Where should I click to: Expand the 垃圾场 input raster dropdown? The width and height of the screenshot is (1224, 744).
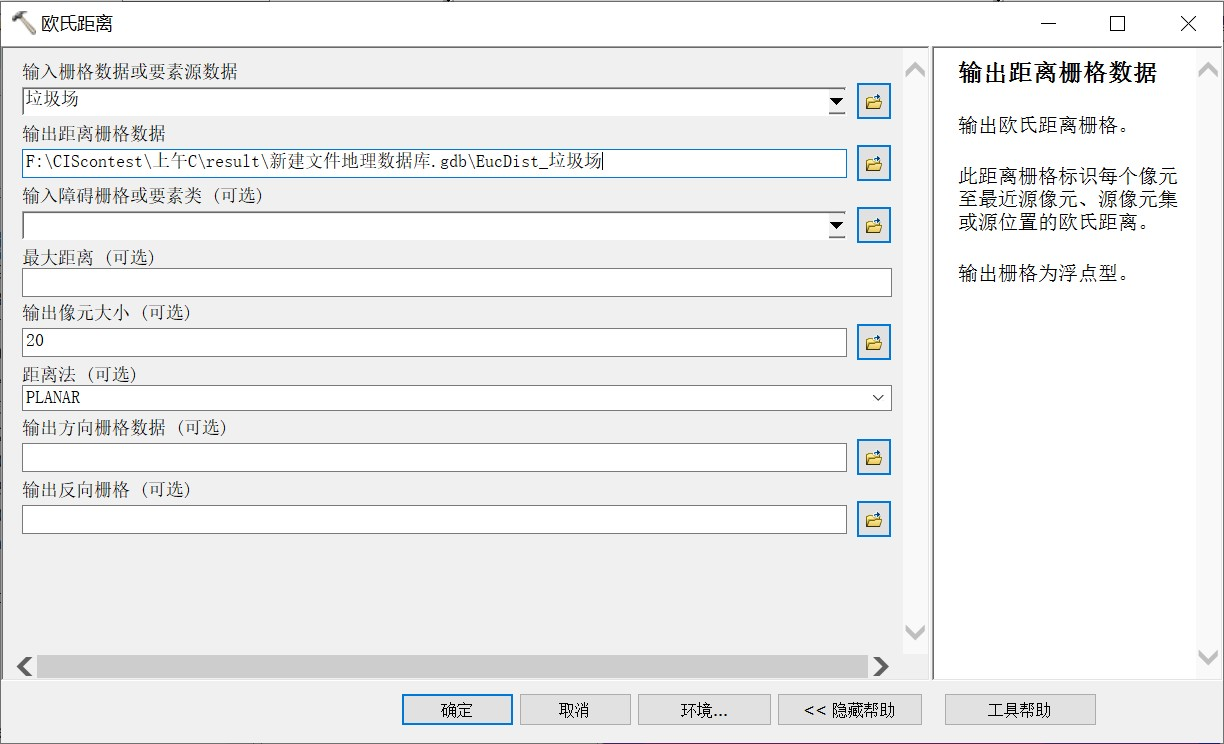coord(836,100)
